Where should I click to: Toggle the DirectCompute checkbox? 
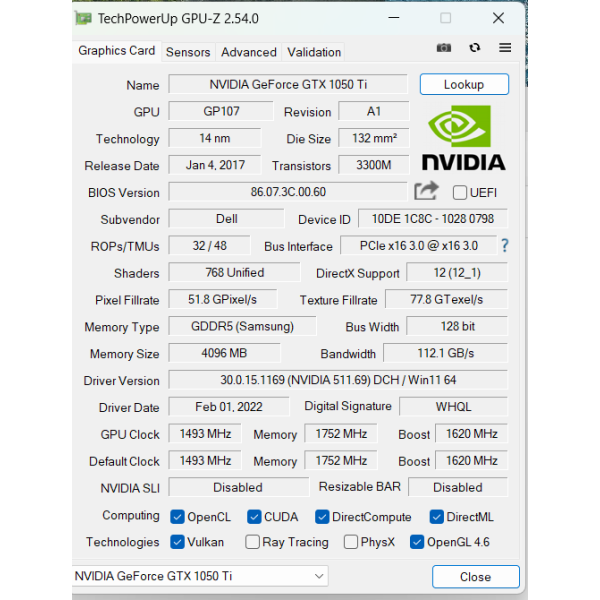[x=322, y=517]
